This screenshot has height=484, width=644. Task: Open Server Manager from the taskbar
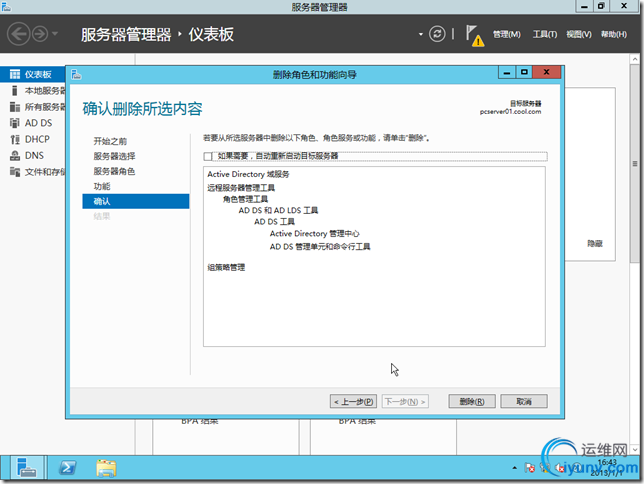click(27, 468)
